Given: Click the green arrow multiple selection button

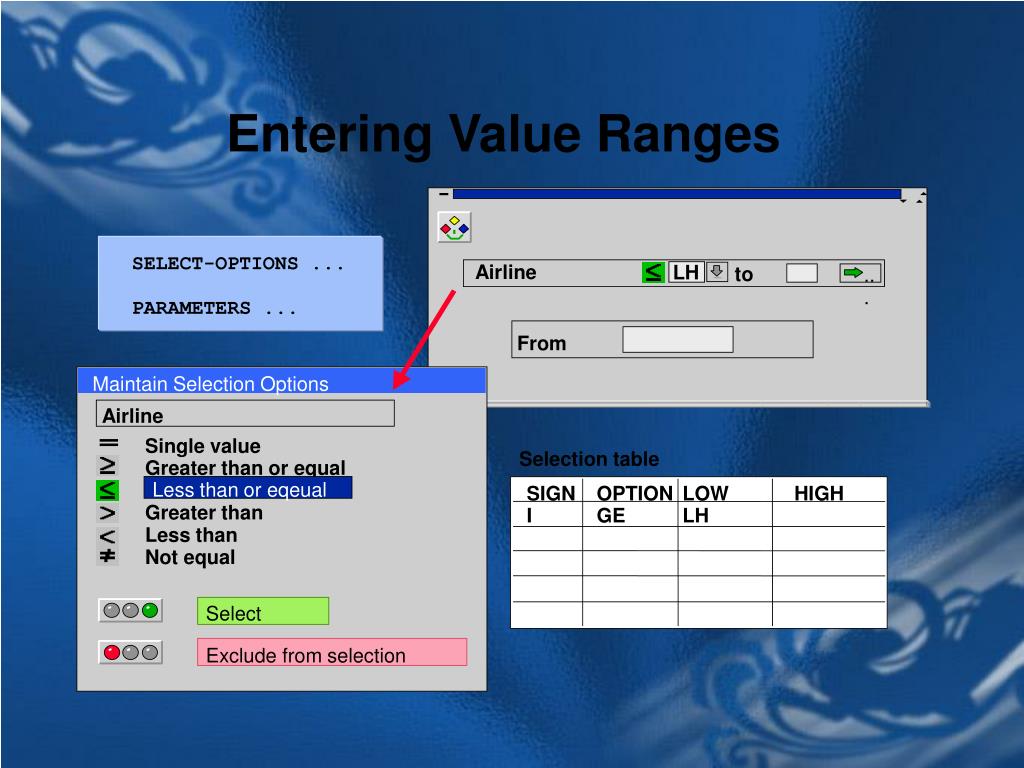Looking at the screenshot, I should coord(860,273).
